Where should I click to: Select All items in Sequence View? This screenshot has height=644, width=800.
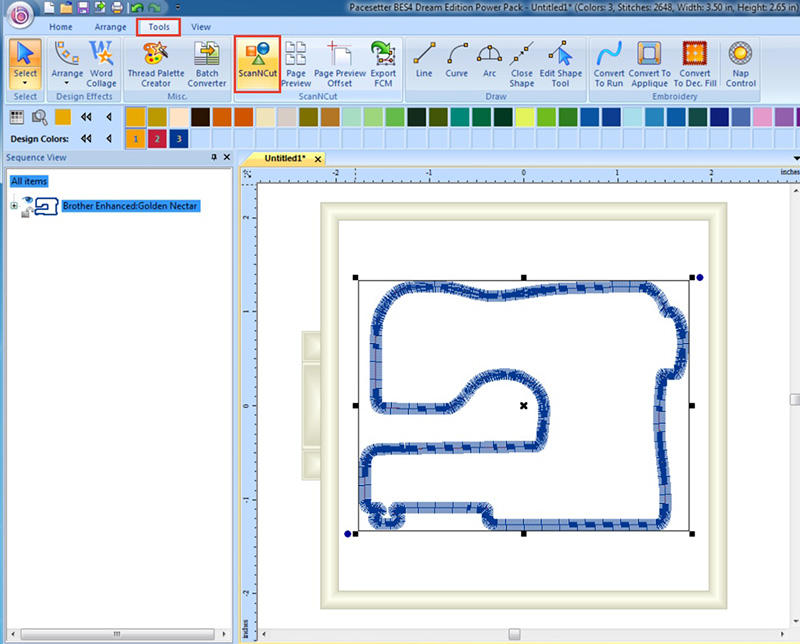pyautogui.click(x=29, y=181)
